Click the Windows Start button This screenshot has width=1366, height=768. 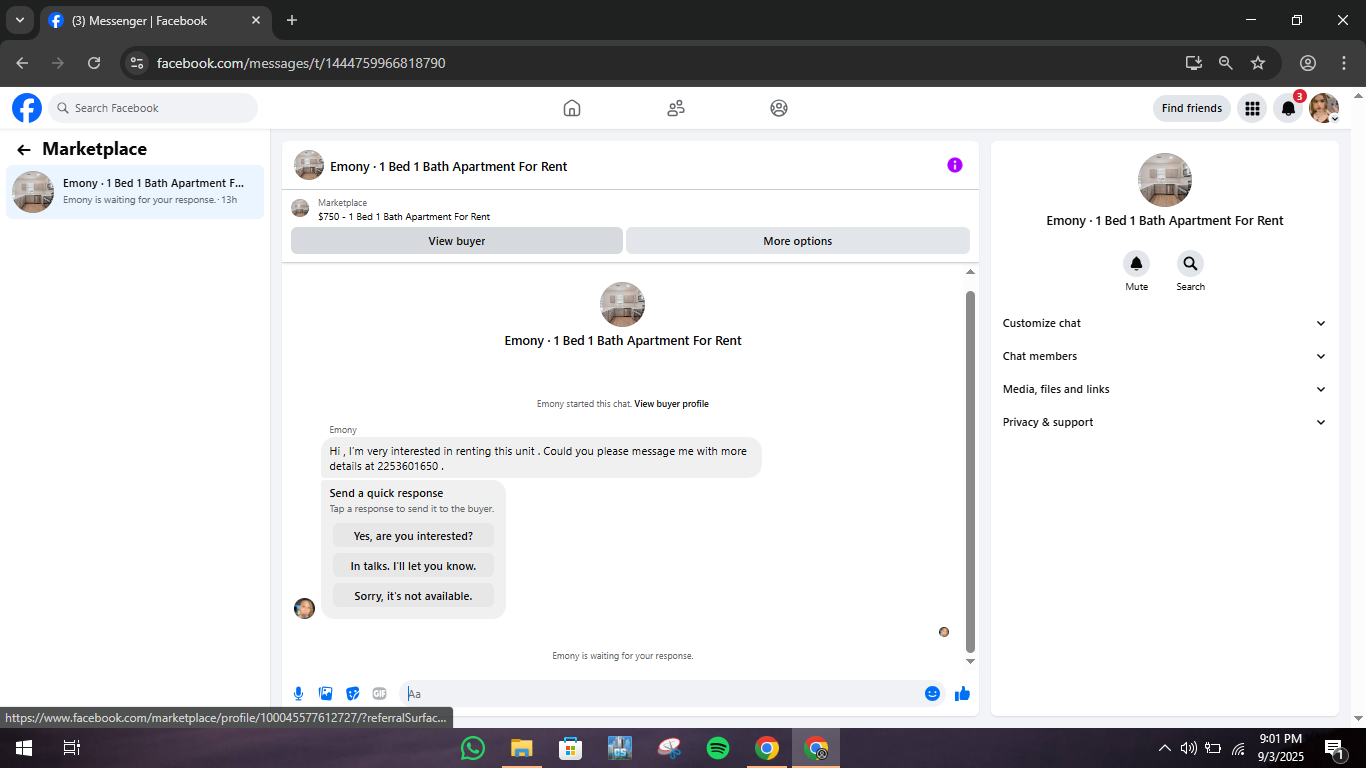click(24, 748)
